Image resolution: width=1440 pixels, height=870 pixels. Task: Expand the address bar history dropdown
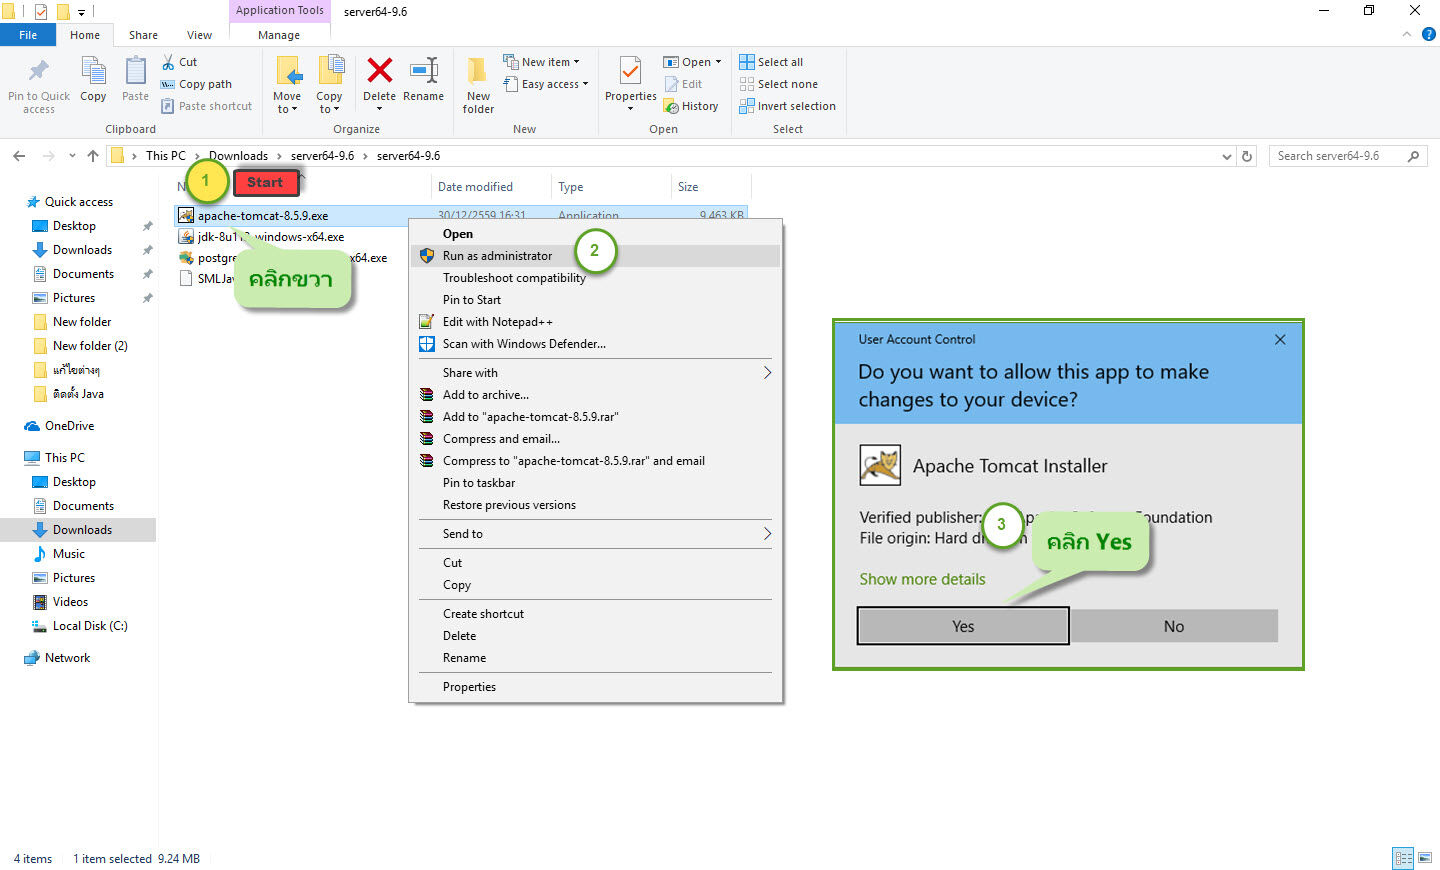point(1227,156)
